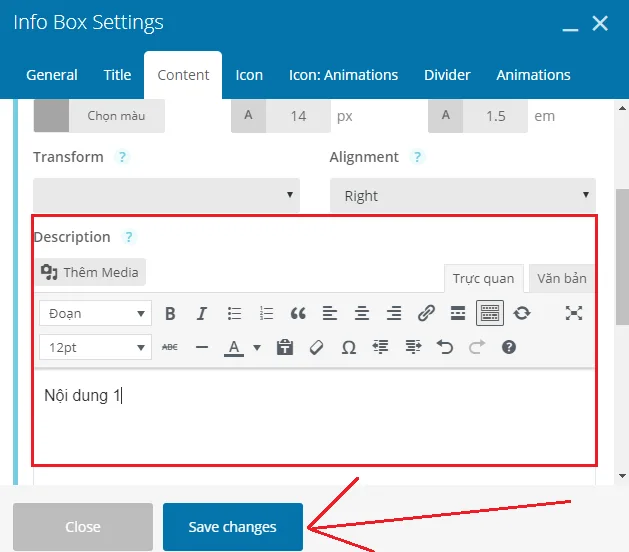Toggle the toolbar kitchen sink button
This screenshot has width=629, height=552.
tap(490, 313)
